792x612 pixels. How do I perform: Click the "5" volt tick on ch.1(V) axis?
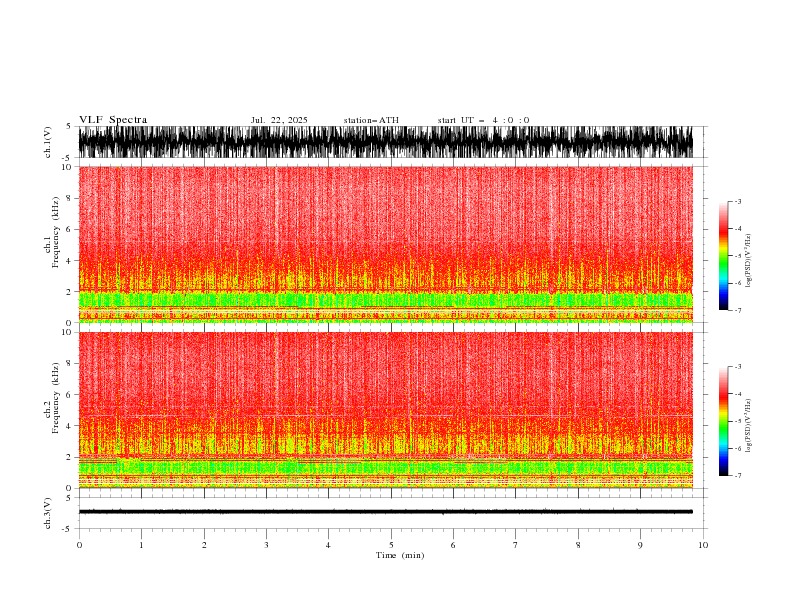(69, 126)
